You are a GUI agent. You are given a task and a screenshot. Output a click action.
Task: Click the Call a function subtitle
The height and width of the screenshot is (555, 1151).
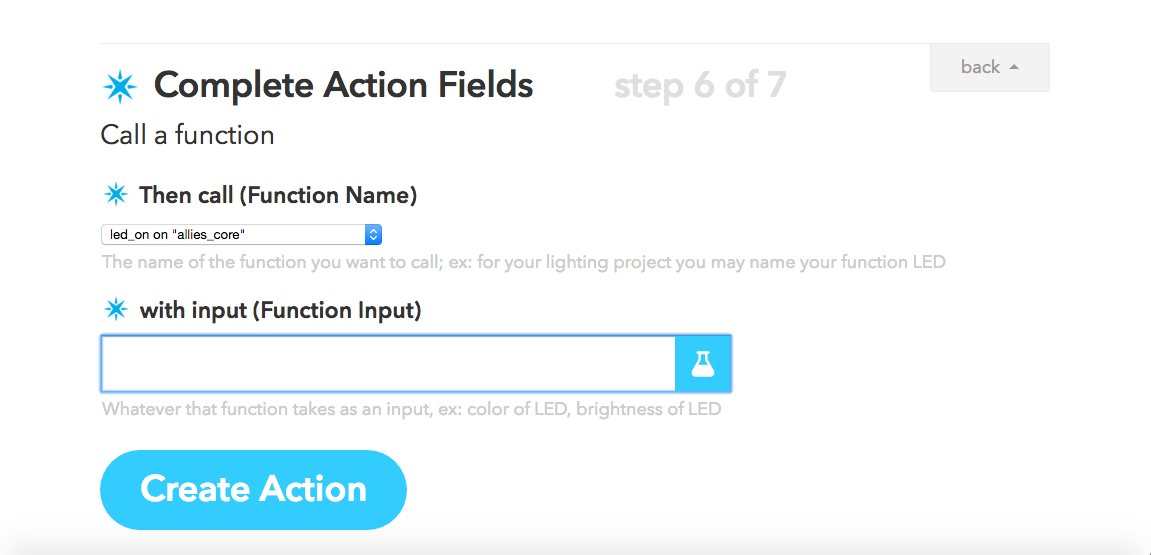[188, 135]
